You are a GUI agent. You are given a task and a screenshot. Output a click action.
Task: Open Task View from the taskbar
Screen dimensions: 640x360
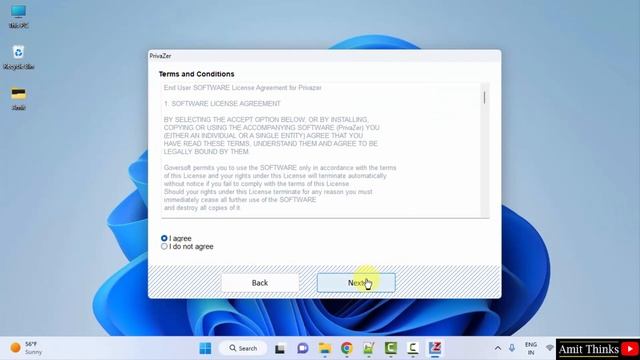(x=280, y=349)
